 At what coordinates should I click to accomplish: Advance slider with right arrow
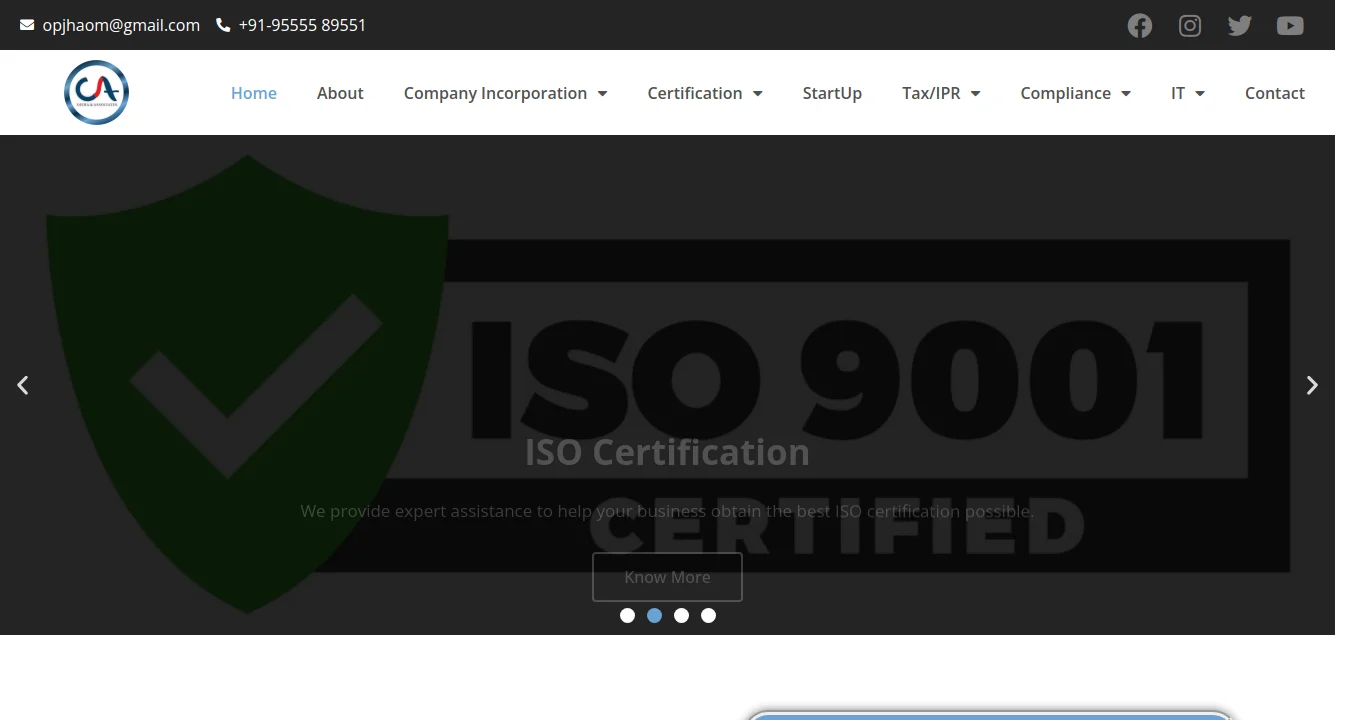(x=1312, y=385)
